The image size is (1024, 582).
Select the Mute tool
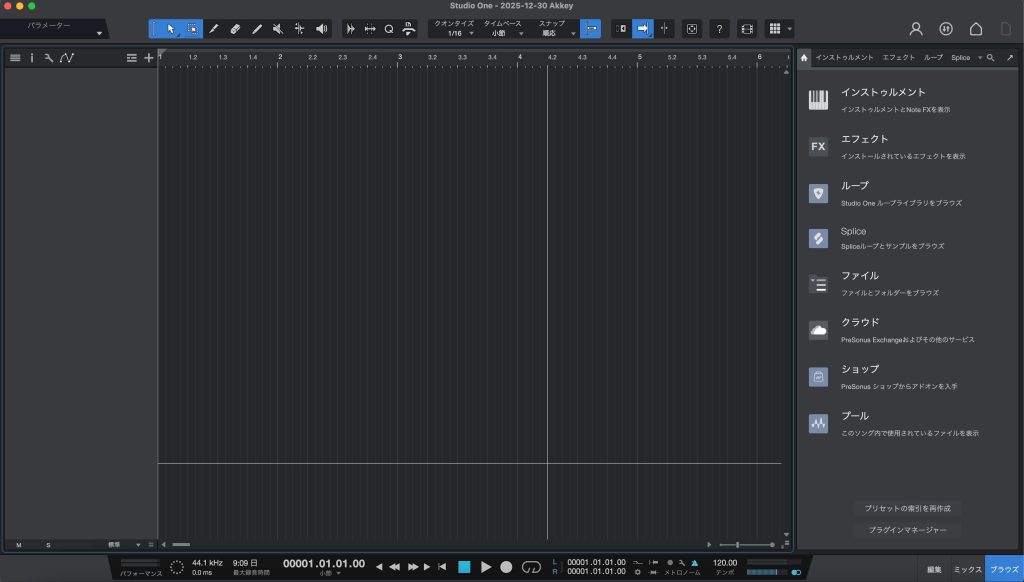click(x=278, y=29)
